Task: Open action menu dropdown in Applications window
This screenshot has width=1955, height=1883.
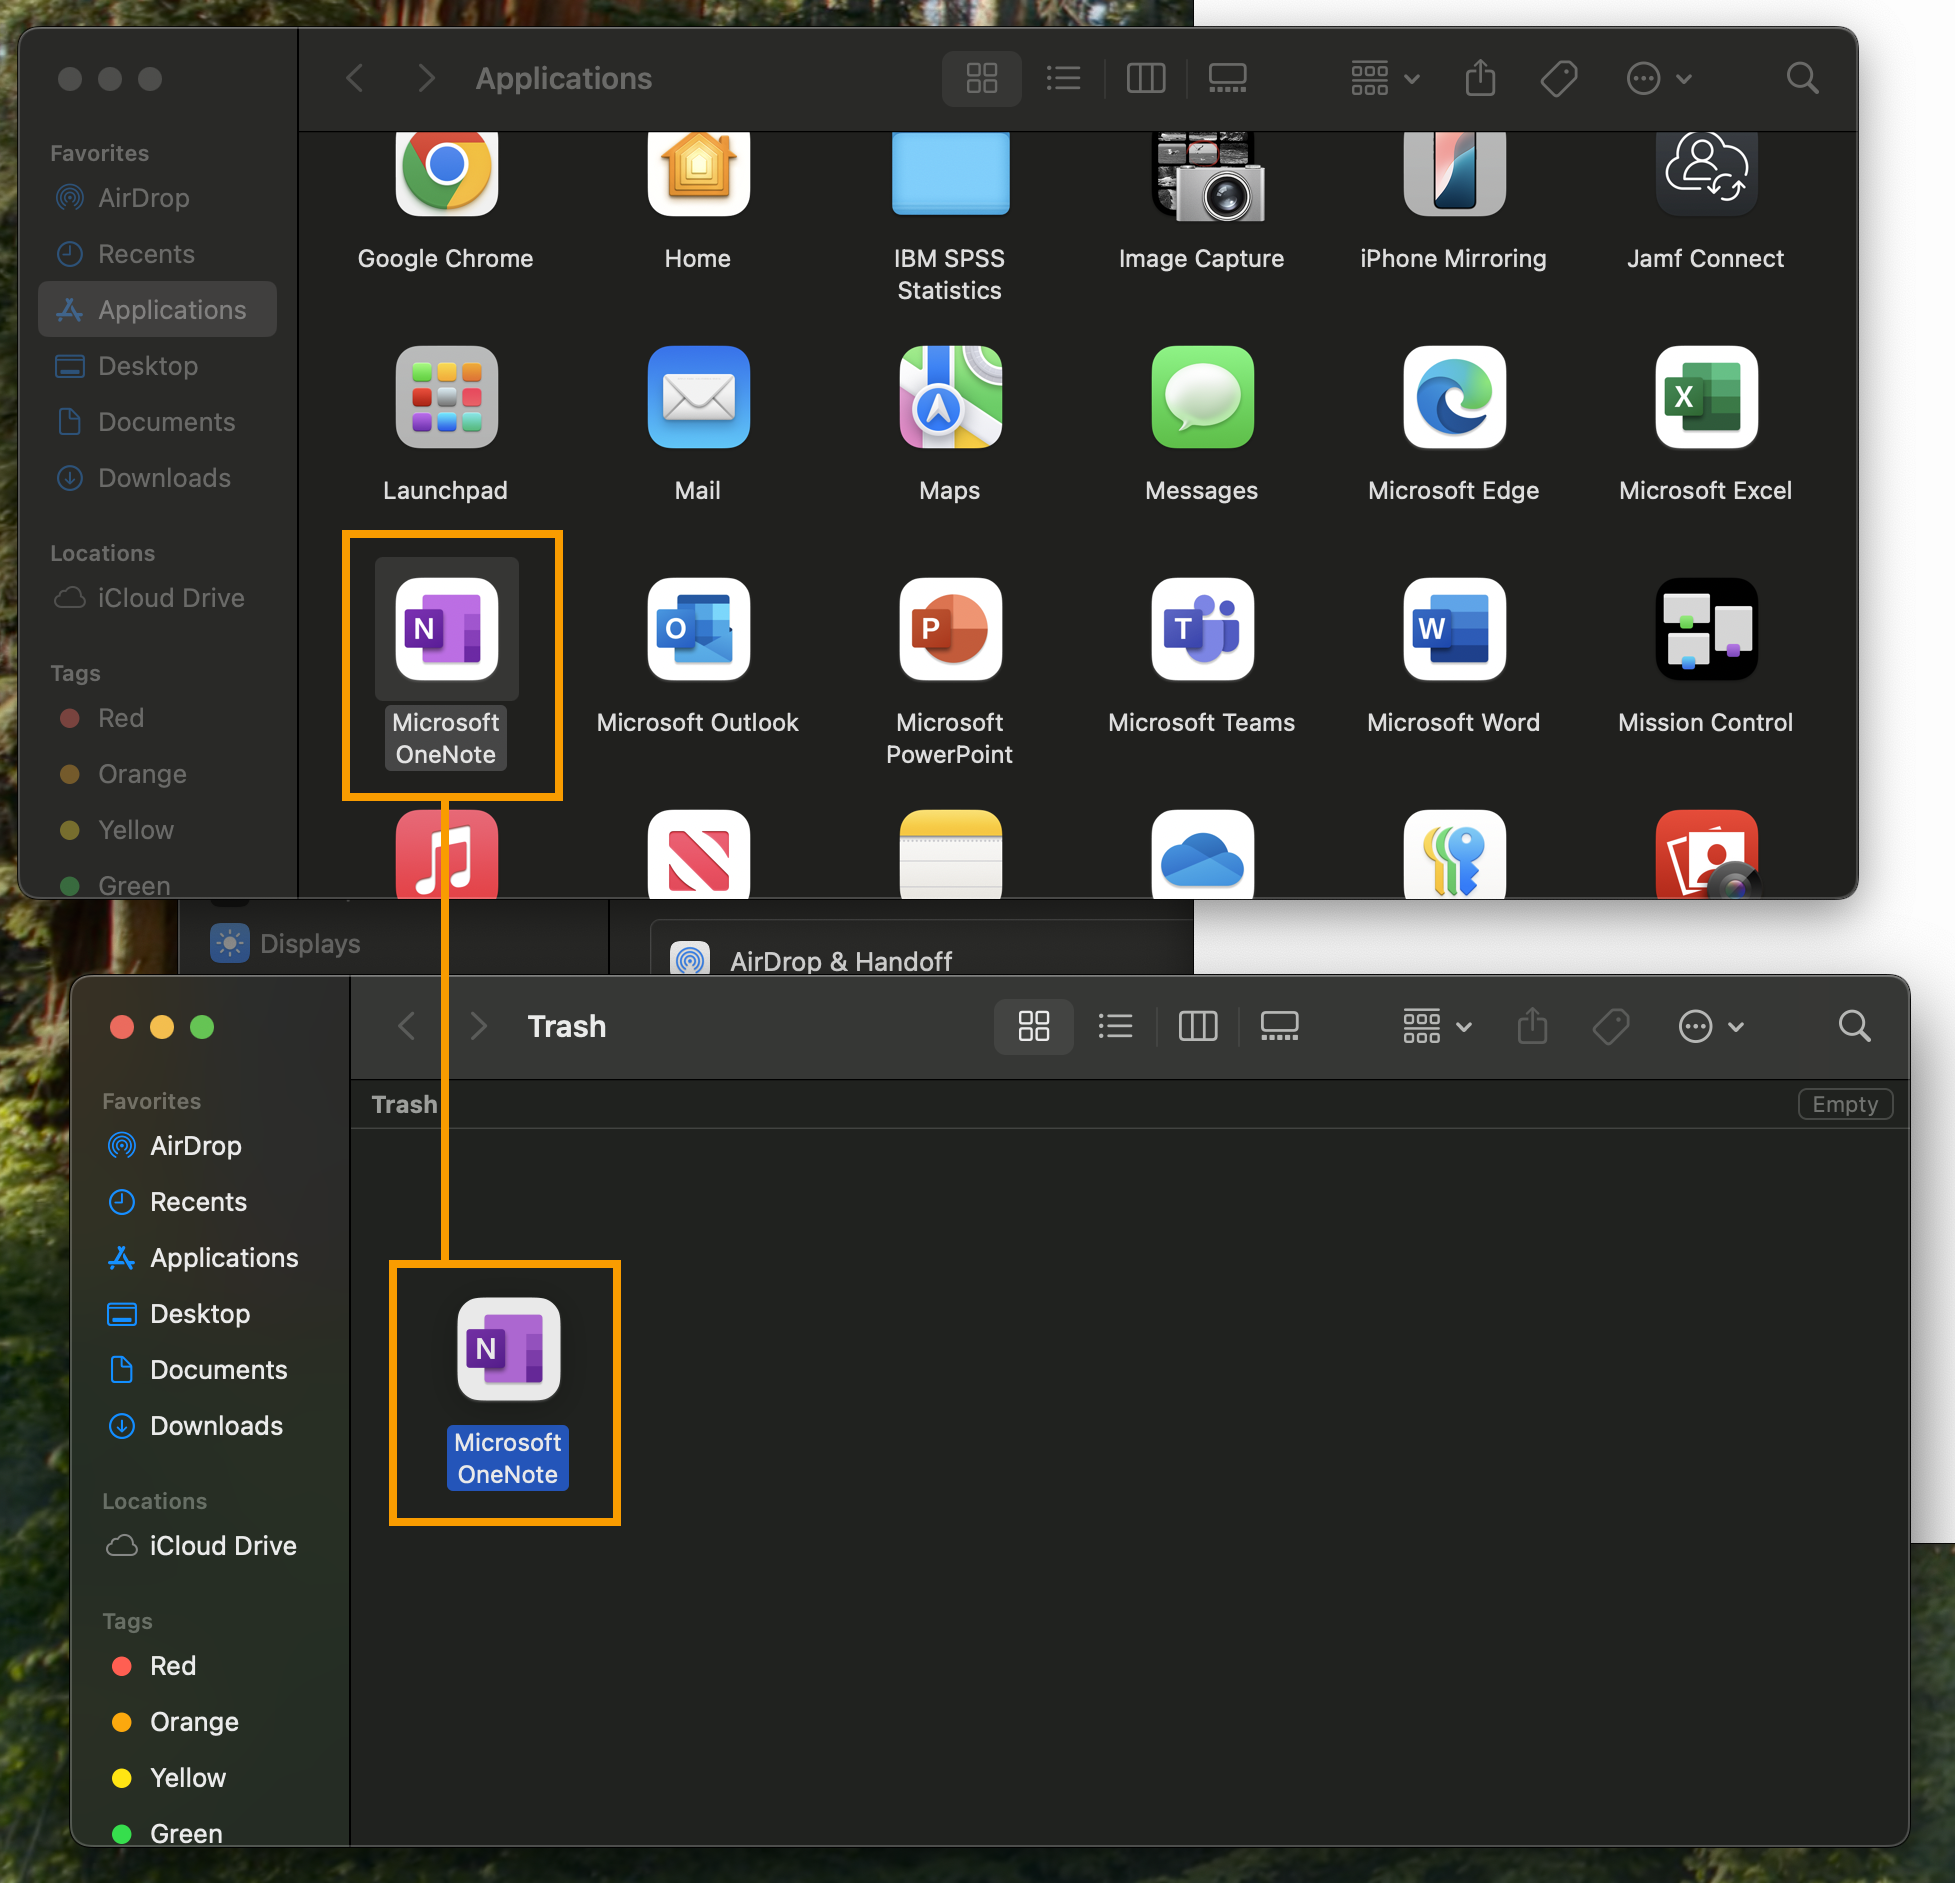Action: pyautogui.click(x=1659, y=78)
